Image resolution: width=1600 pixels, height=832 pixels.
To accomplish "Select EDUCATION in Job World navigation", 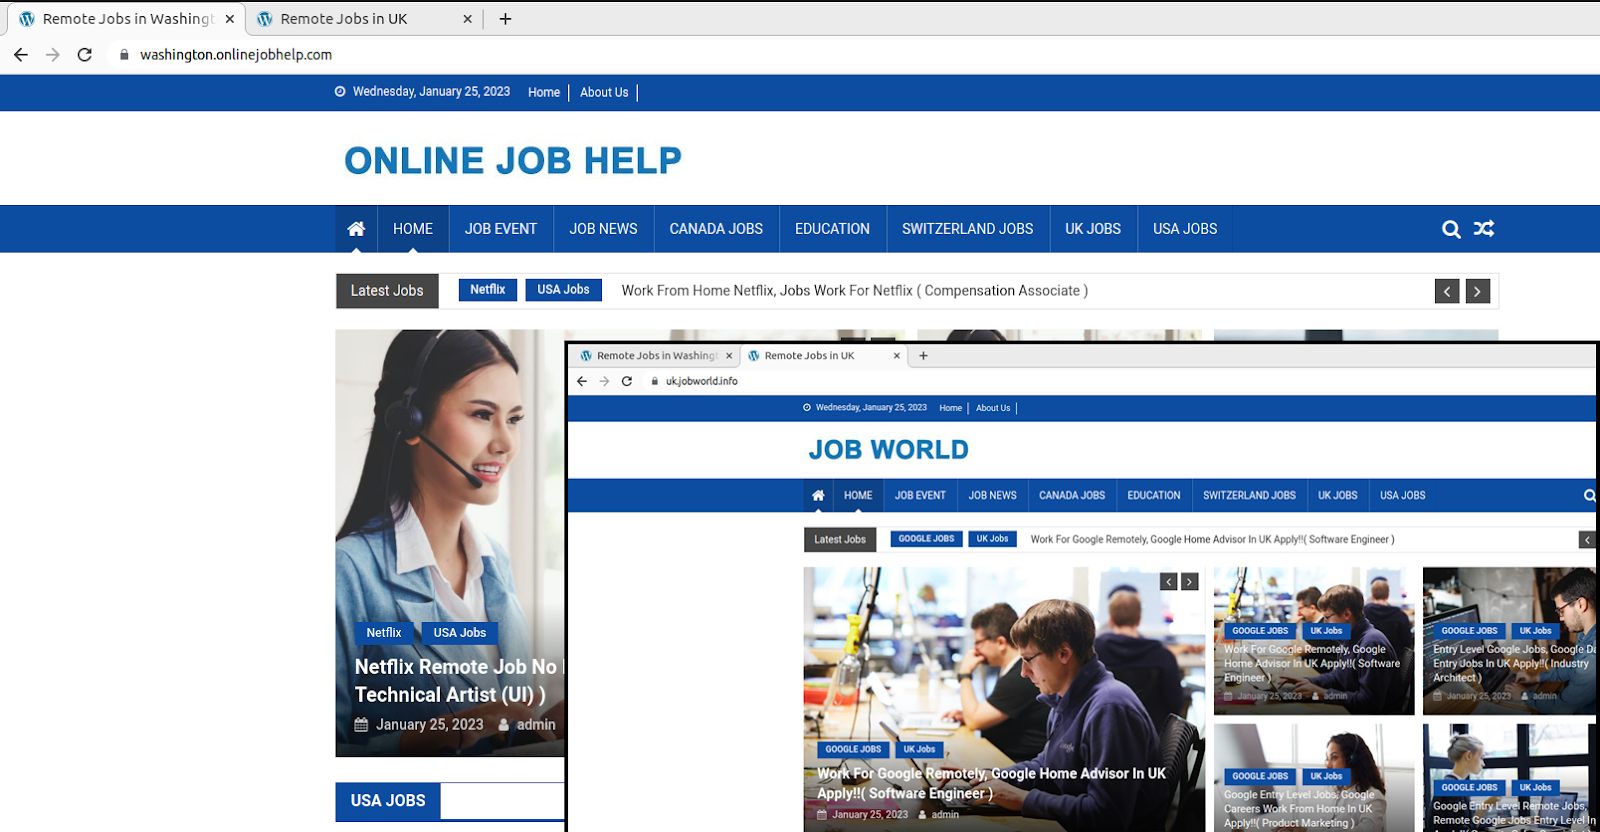I will pyautogui.click(x=1154, y=496).
